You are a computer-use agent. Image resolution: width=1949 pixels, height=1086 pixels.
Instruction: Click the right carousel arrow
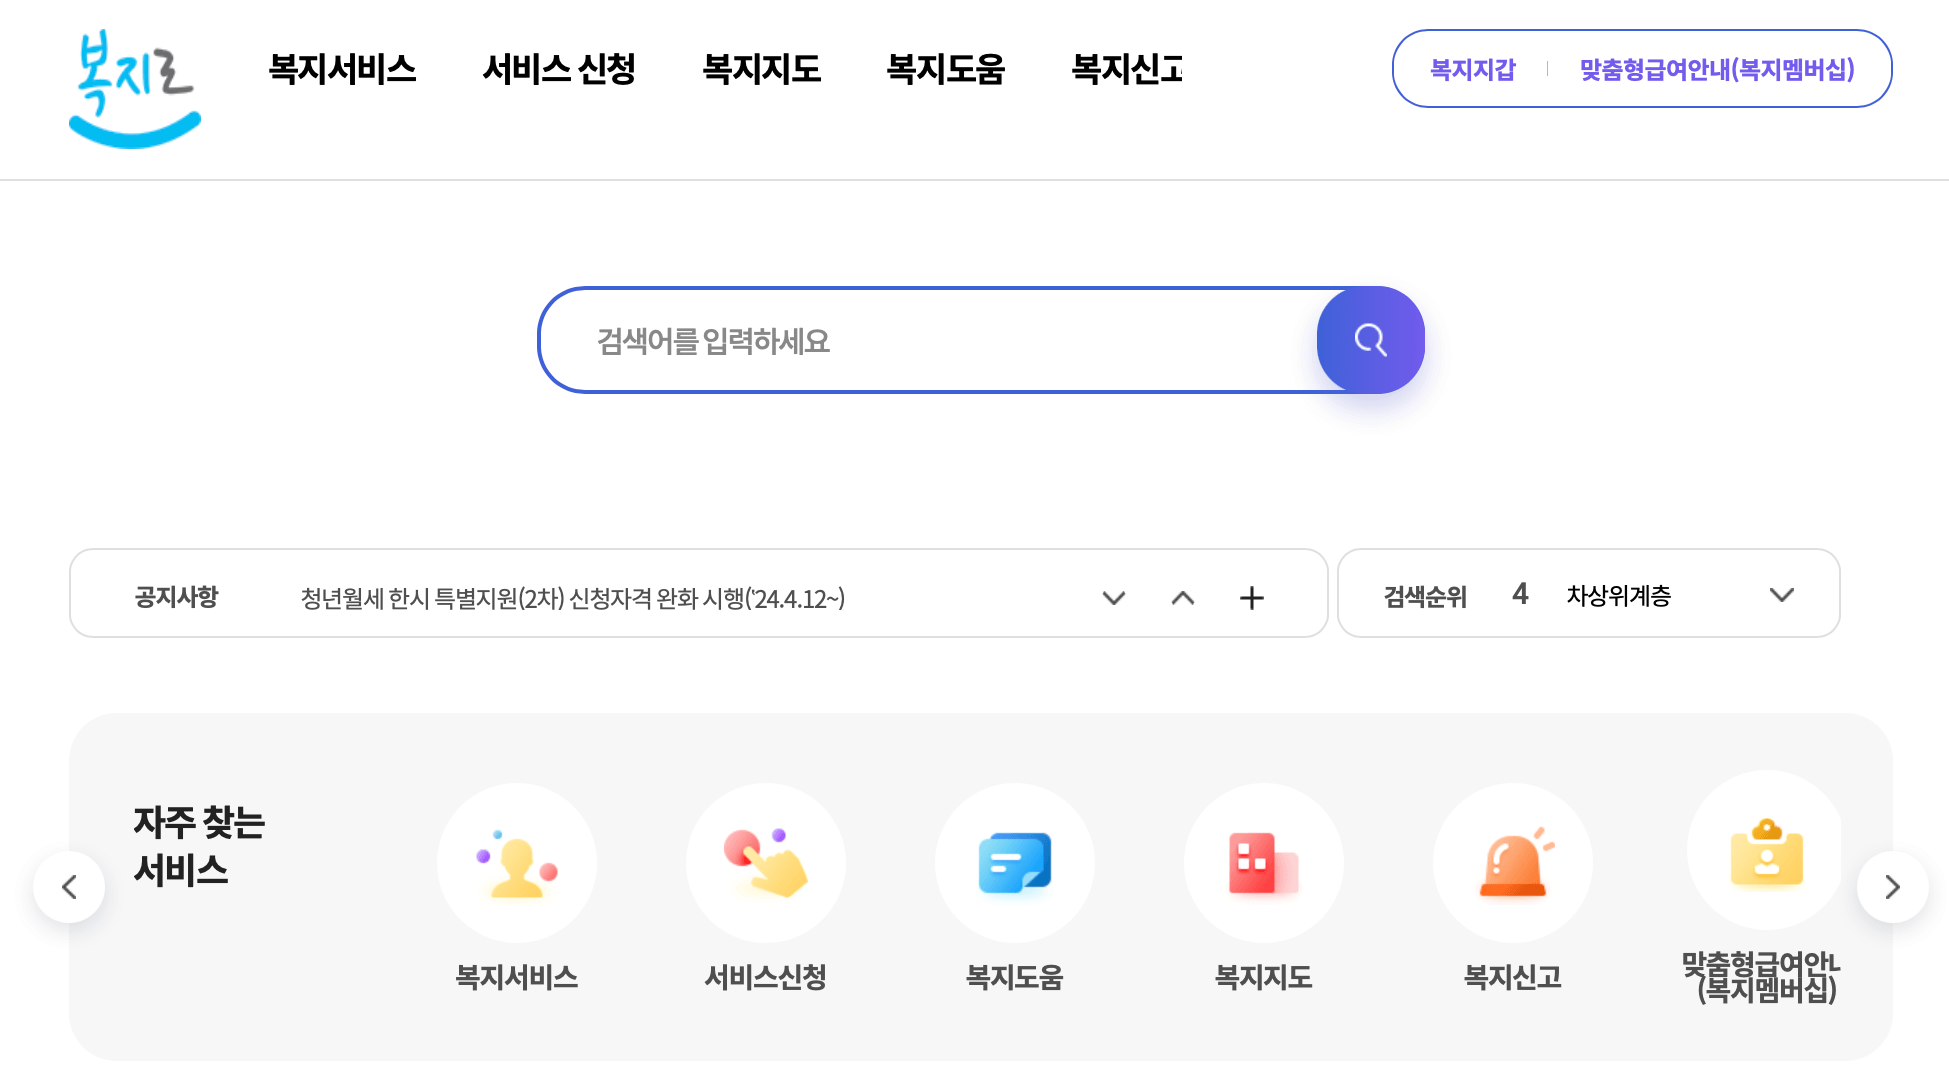(1892, 887)
